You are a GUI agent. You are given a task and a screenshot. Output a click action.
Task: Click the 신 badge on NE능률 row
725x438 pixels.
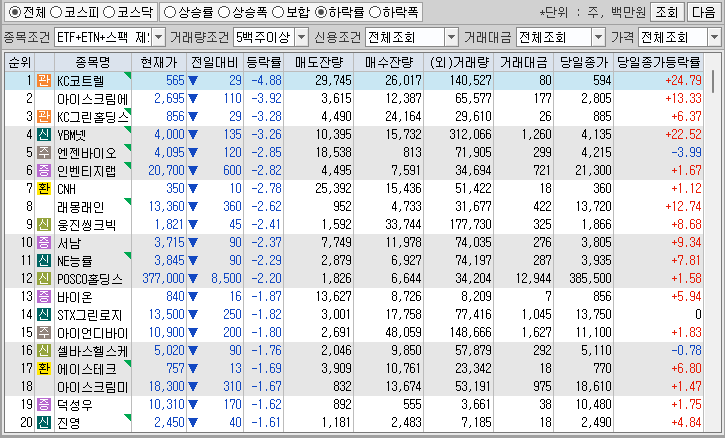(x=44, y=260)
